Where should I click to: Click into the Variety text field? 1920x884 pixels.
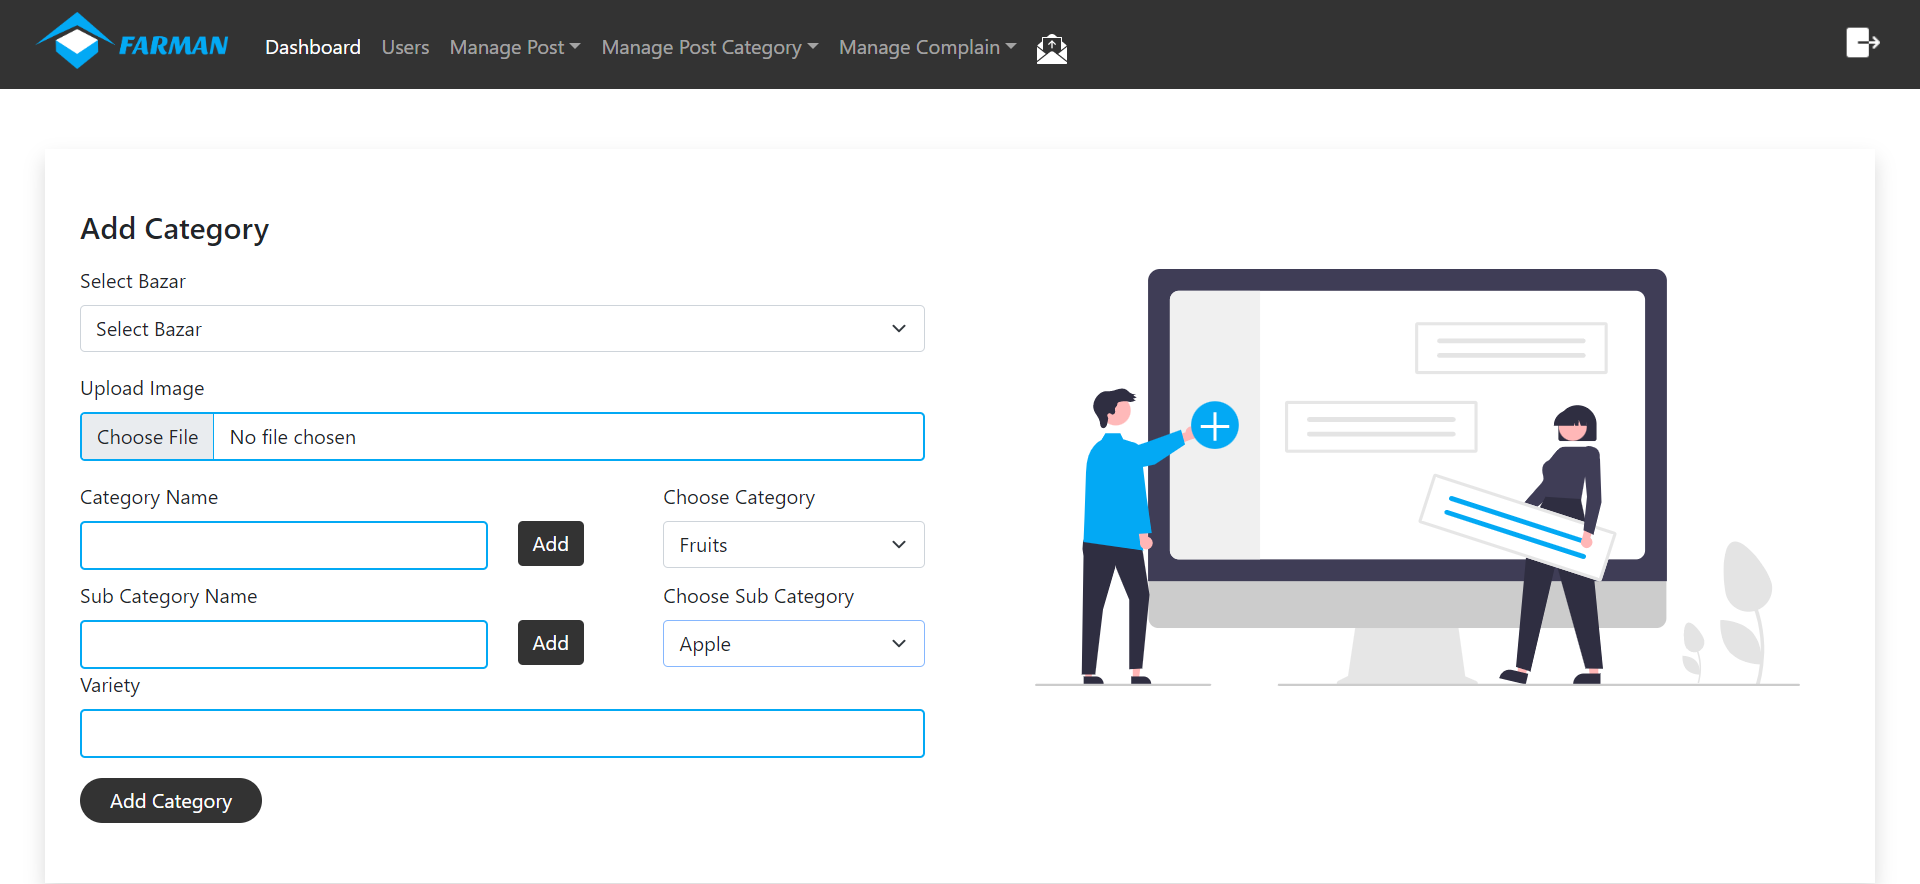coord(502,734)
